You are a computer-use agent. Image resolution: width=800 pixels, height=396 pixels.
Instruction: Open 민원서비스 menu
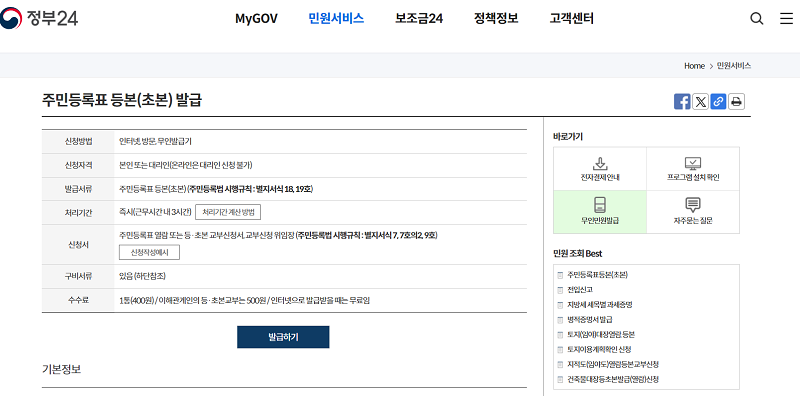click(x=336, y=19)
